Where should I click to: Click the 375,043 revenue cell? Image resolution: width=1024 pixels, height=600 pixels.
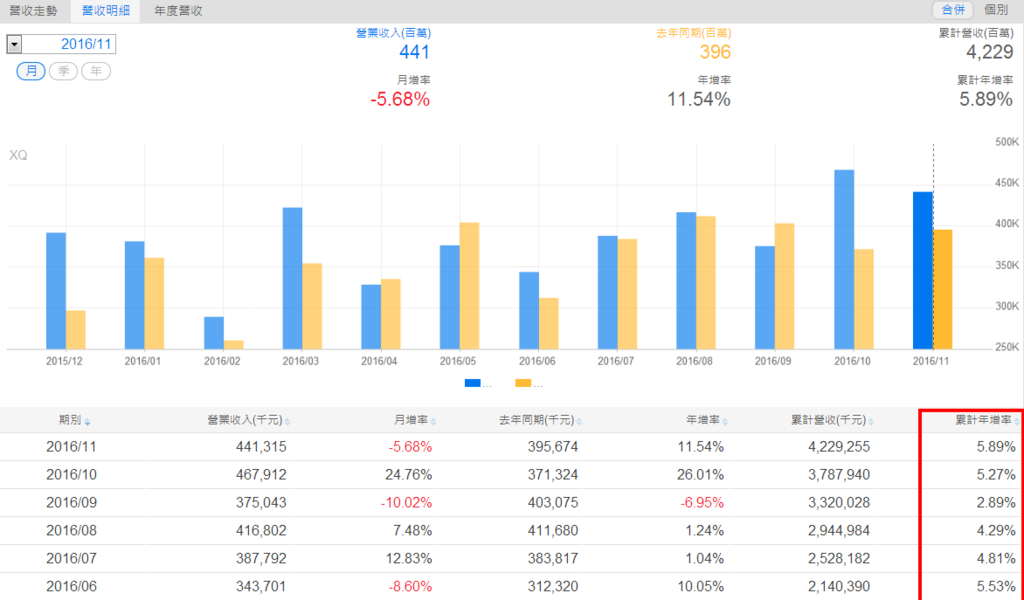tap(261, 503)
